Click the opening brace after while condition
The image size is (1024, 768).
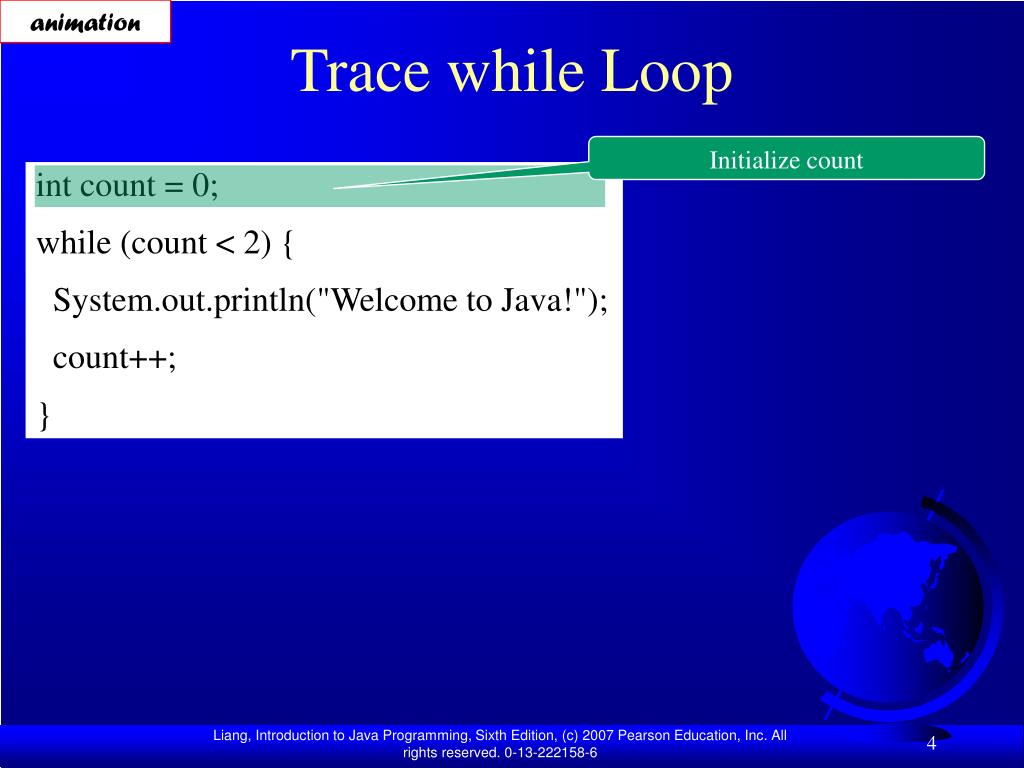tap(287, 243)
